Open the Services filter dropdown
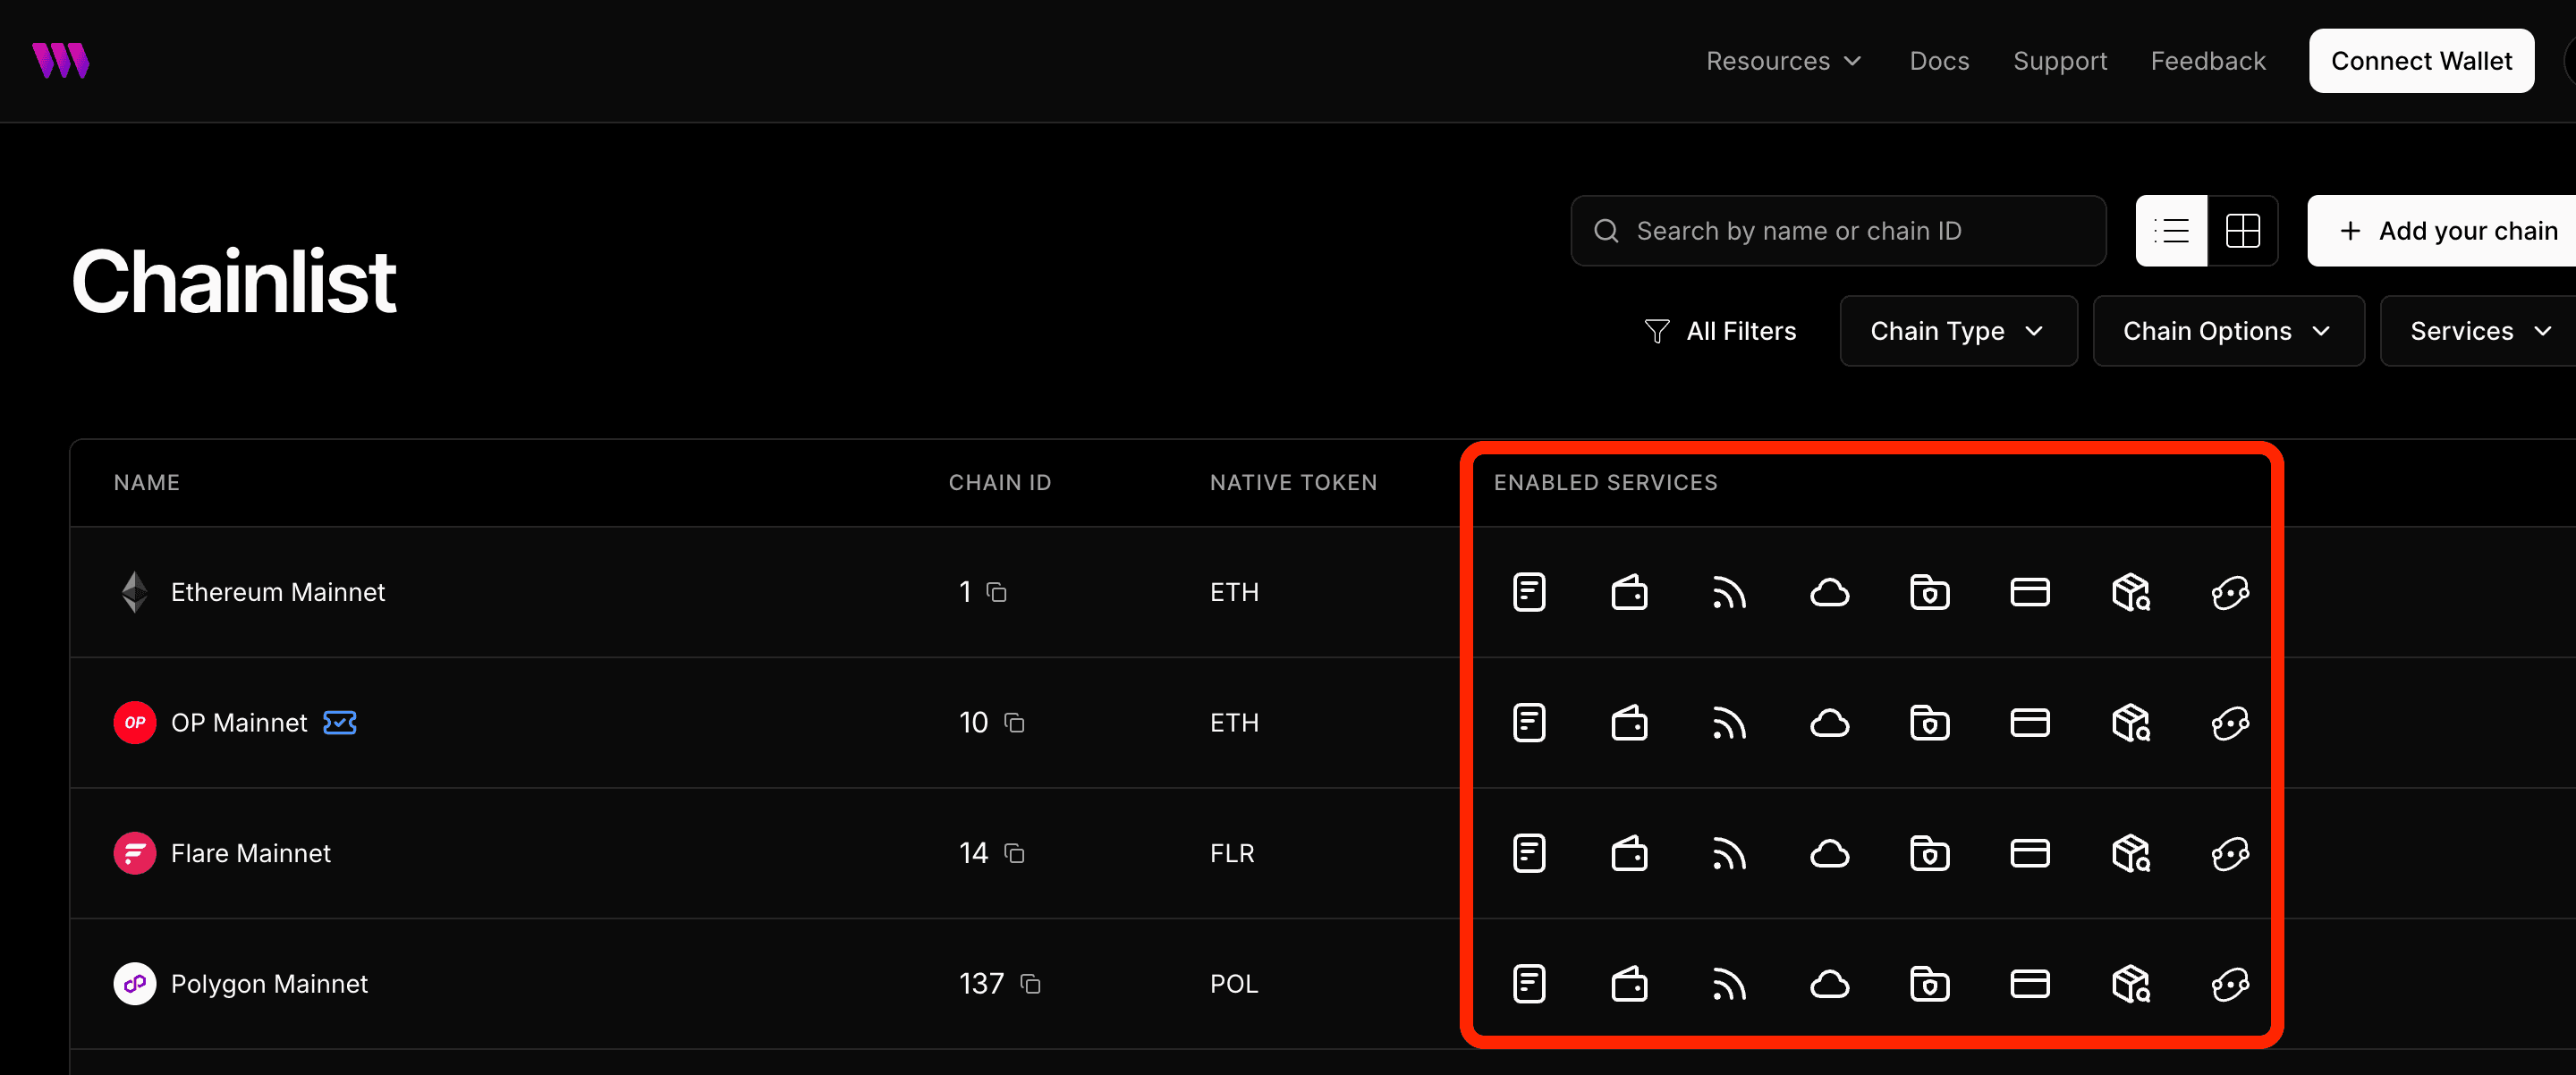The image size is (2576, 1075). [x=2478, y=331]
